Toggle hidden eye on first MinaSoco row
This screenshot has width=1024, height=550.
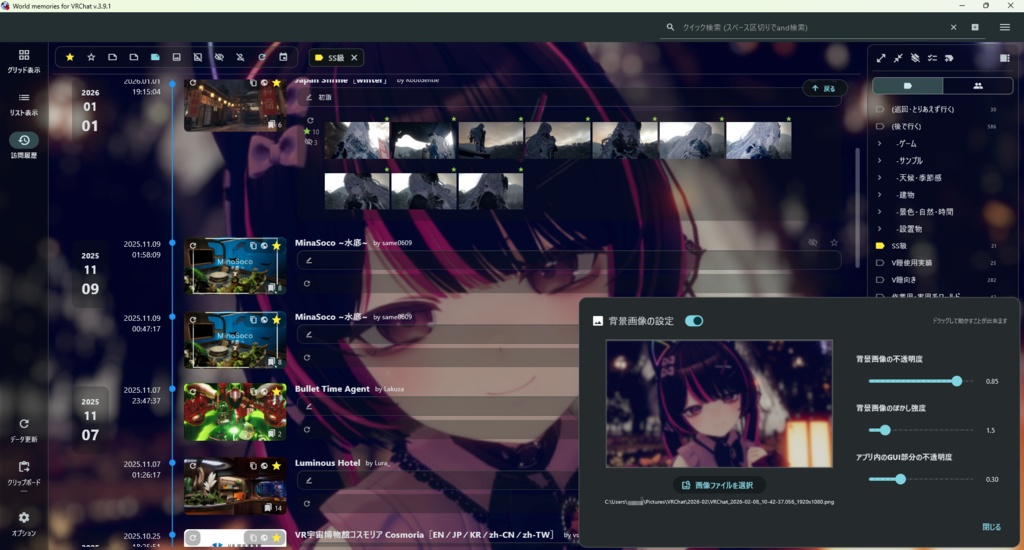[x=812, y=242]
